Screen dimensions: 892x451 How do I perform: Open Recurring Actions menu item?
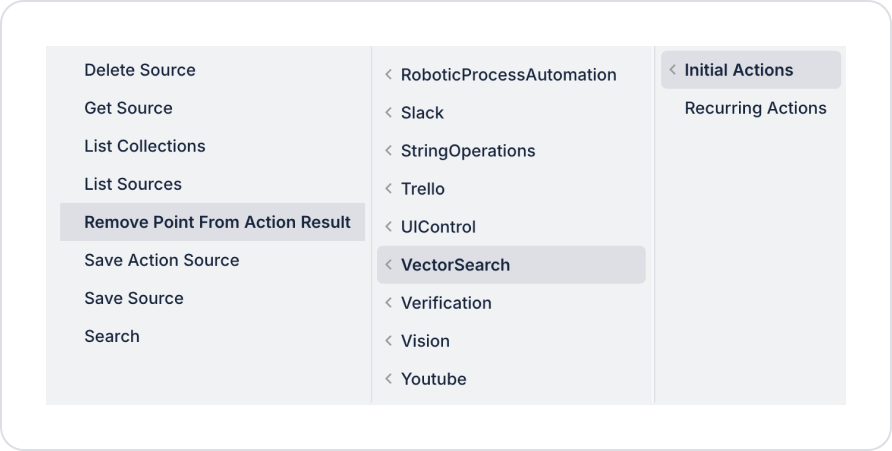(755, 108)
